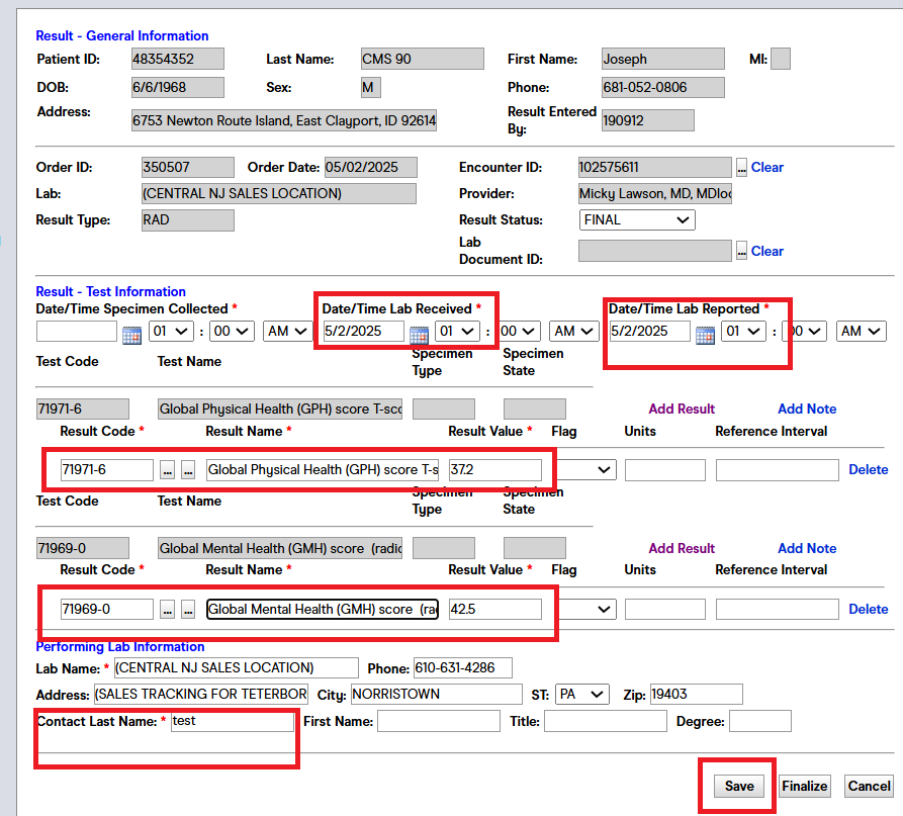The width and height of the screenshot is (903, 816).
Task: Click Zip field showing 19403
Action: 697,694
